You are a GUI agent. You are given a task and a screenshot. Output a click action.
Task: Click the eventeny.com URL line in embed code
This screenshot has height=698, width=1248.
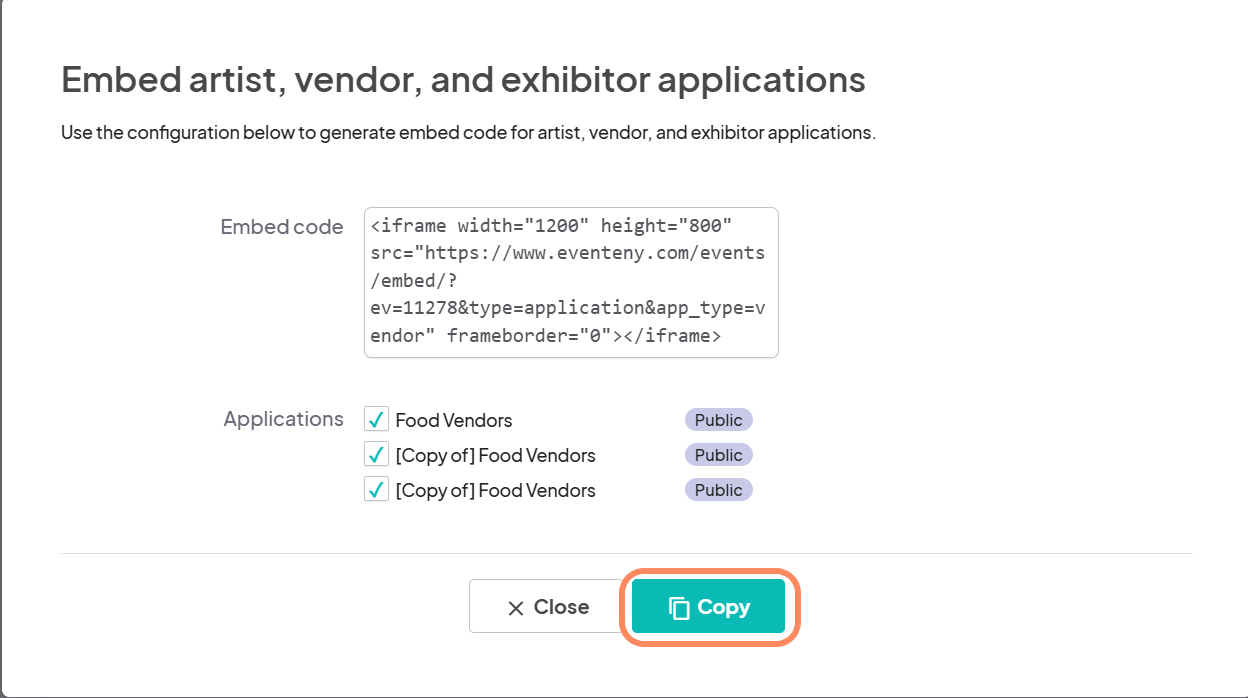tap(567, 253)
